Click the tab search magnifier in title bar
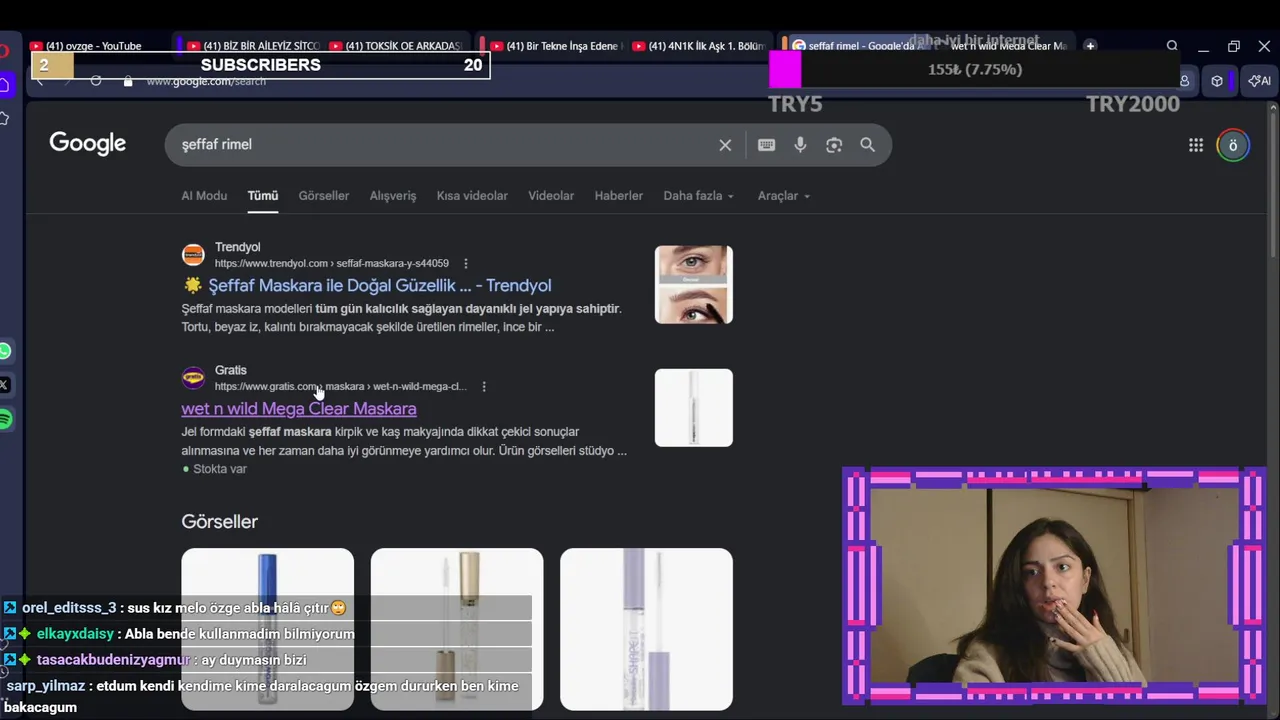Screen dimensions: 1280x720 (x=1172, y=46)
